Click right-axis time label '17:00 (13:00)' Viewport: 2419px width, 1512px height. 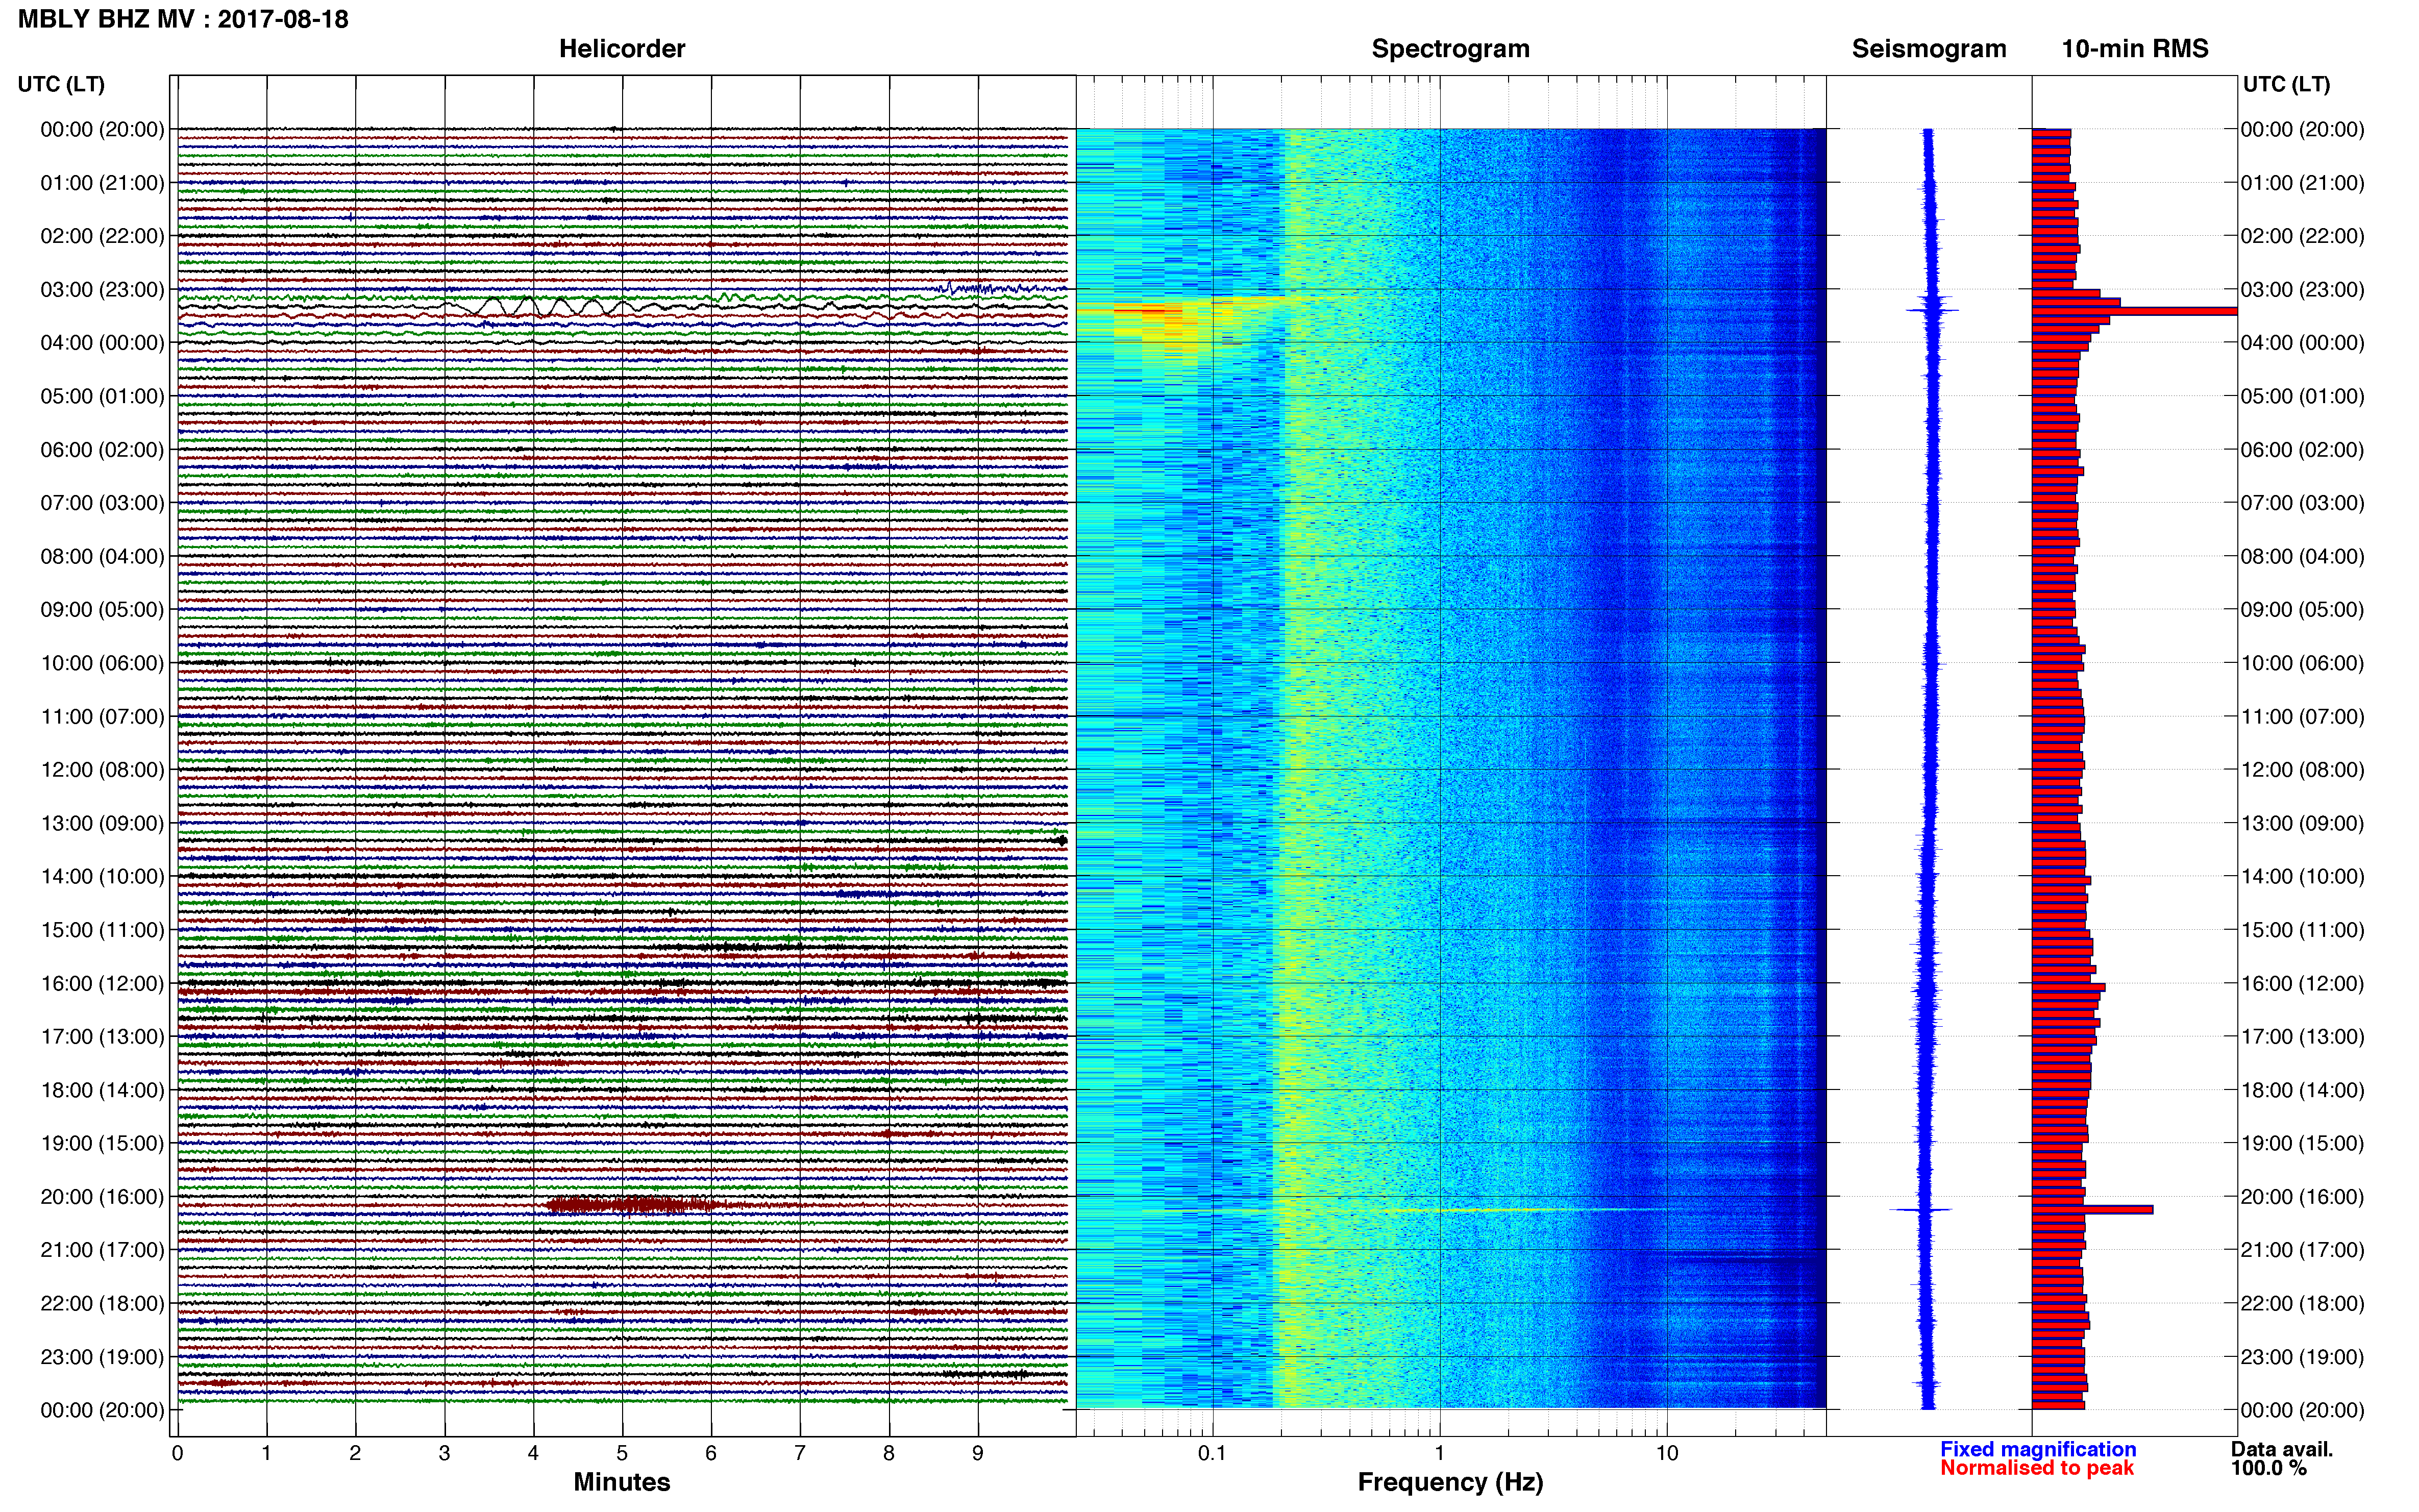click(x=2302, y=1037)
